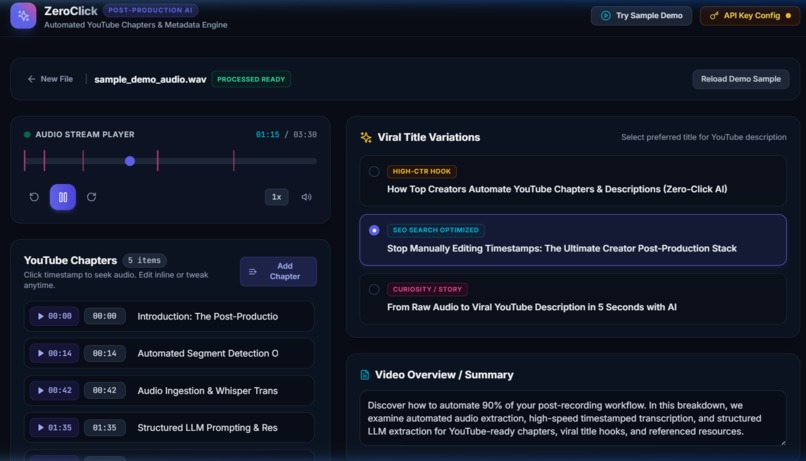Pause the audio stream playback
The image size is (806, 461).
(x=63, y=197)
